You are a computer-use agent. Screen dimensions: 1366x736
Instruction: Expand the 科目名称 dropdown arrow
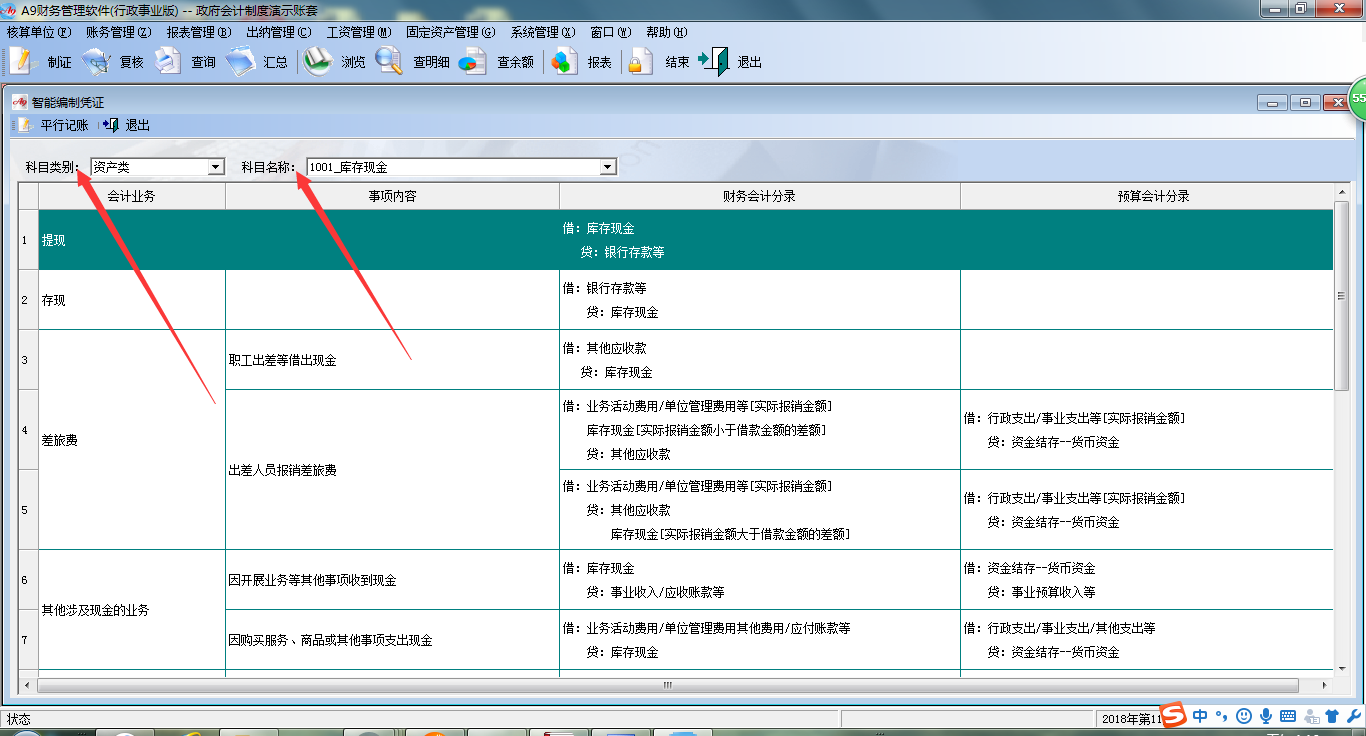(608, 167)
